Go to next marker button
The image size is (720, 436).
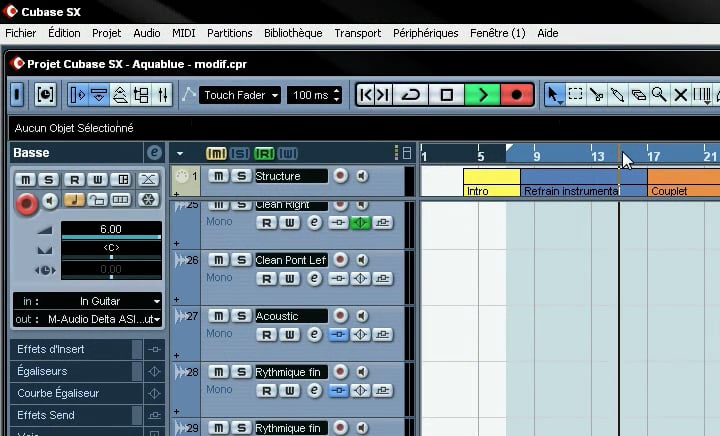point(383,95)
